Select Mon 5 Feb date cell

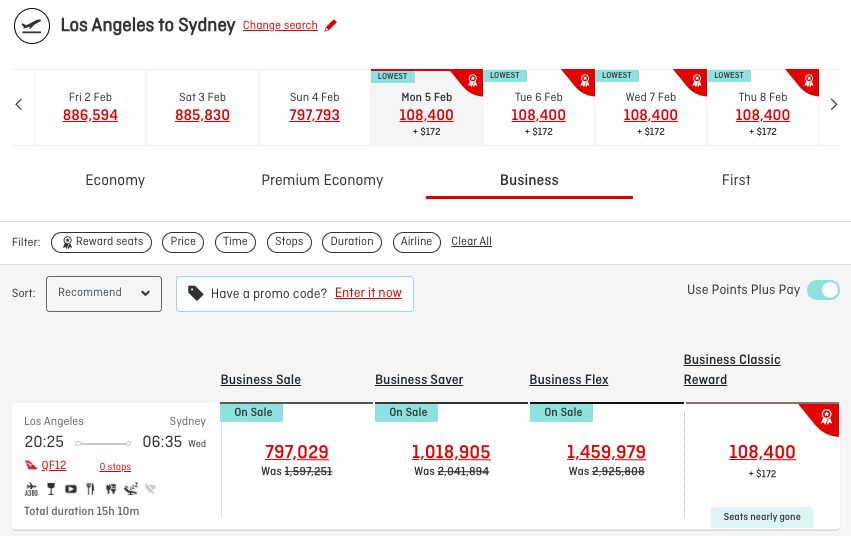(x=427, y=107)
